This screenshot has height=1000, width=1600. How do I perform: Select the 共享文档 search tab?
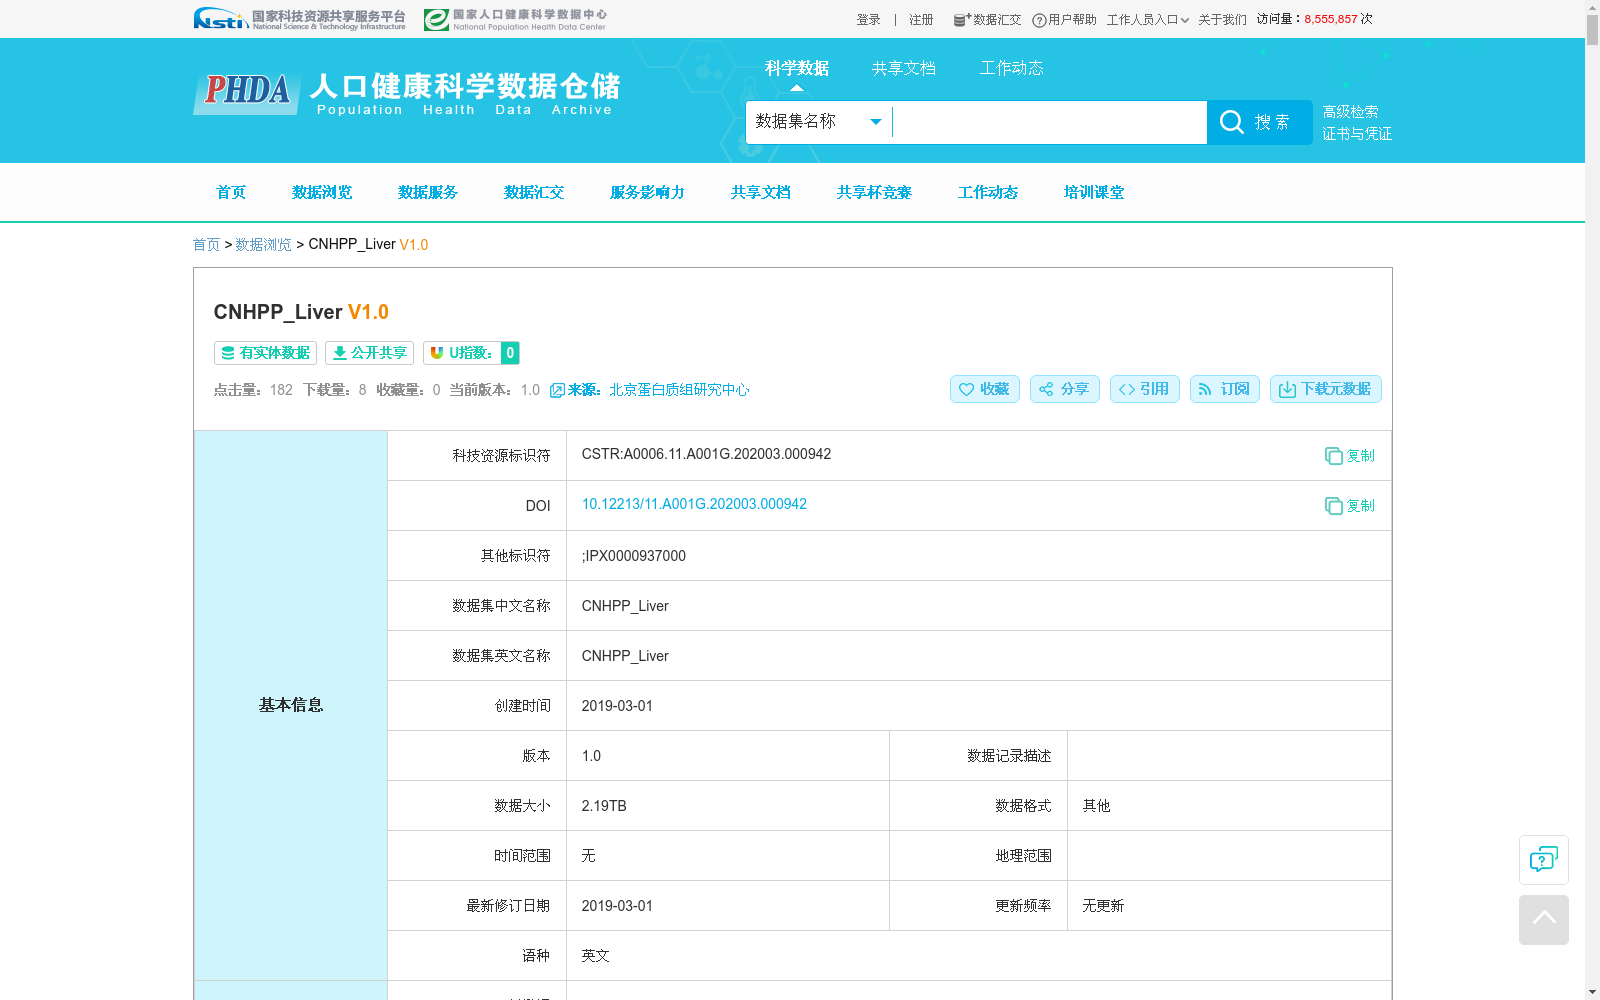click(904, 68)
